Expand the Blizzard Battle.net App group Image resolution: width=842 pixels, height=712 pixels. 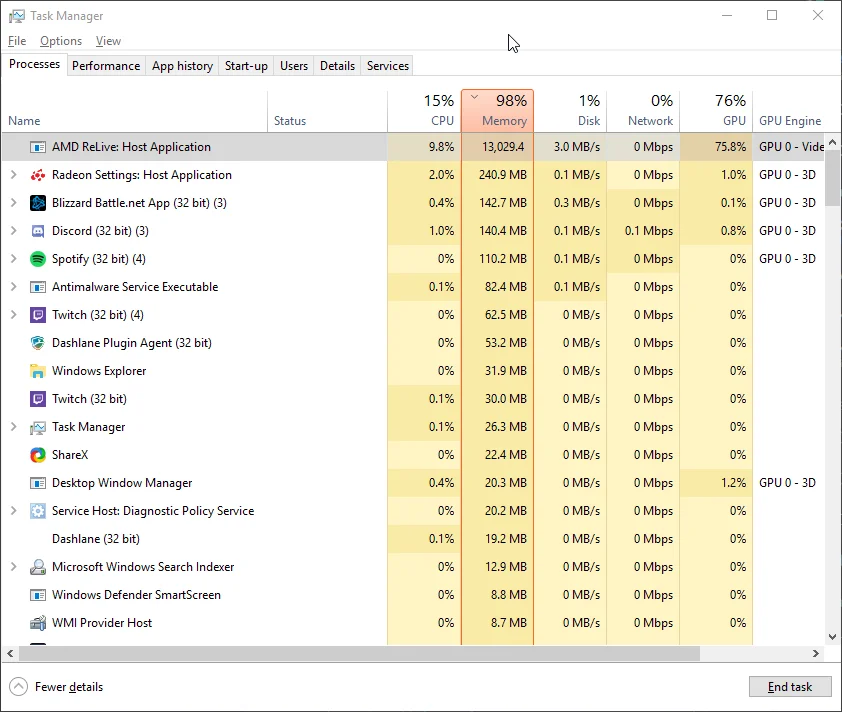(x=14, y=203)
